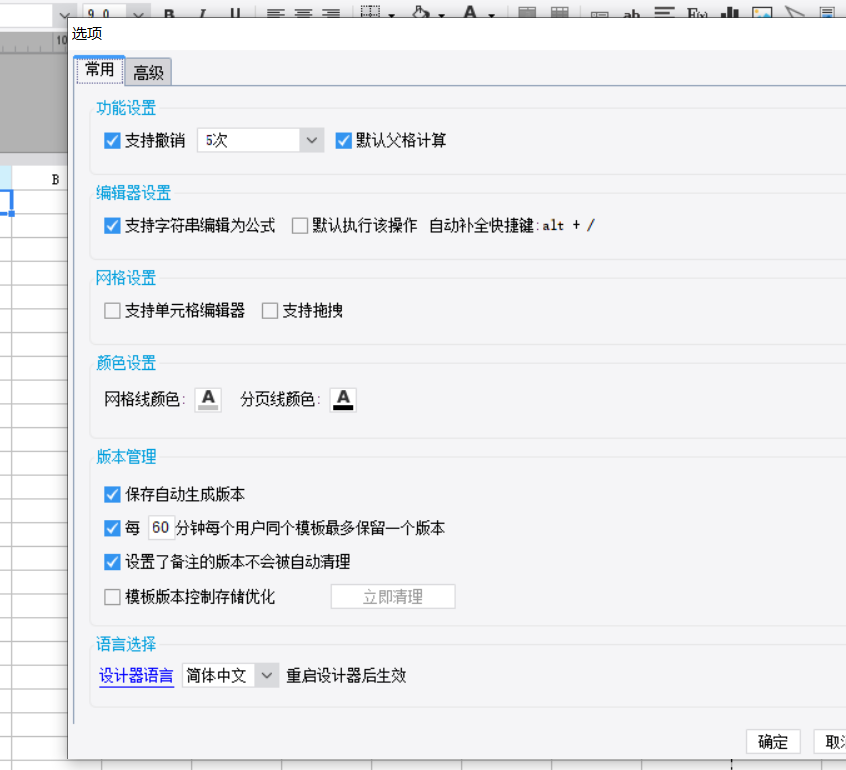Click the font color A icon
The width and height of the screenshot is (846, 770).
click(470, 12)
